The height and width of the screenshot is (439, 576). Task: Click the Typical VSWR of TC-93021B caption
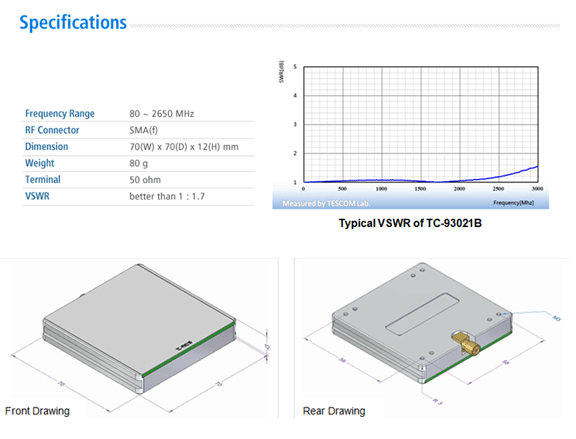click(x=410, y=223)
